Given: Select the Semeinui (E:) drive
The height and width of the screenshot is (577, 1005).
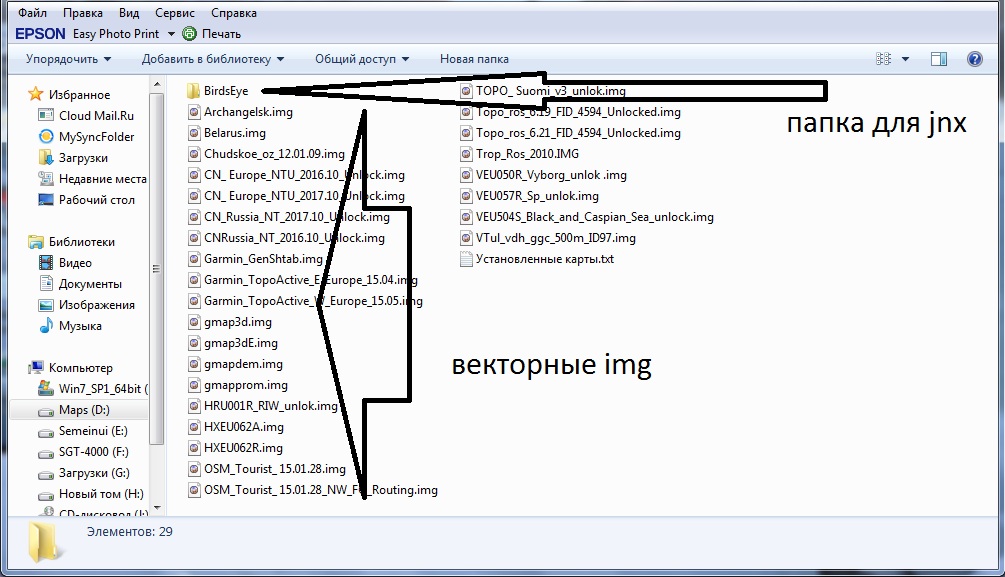Looking at the screenshot, I should 92,431.
